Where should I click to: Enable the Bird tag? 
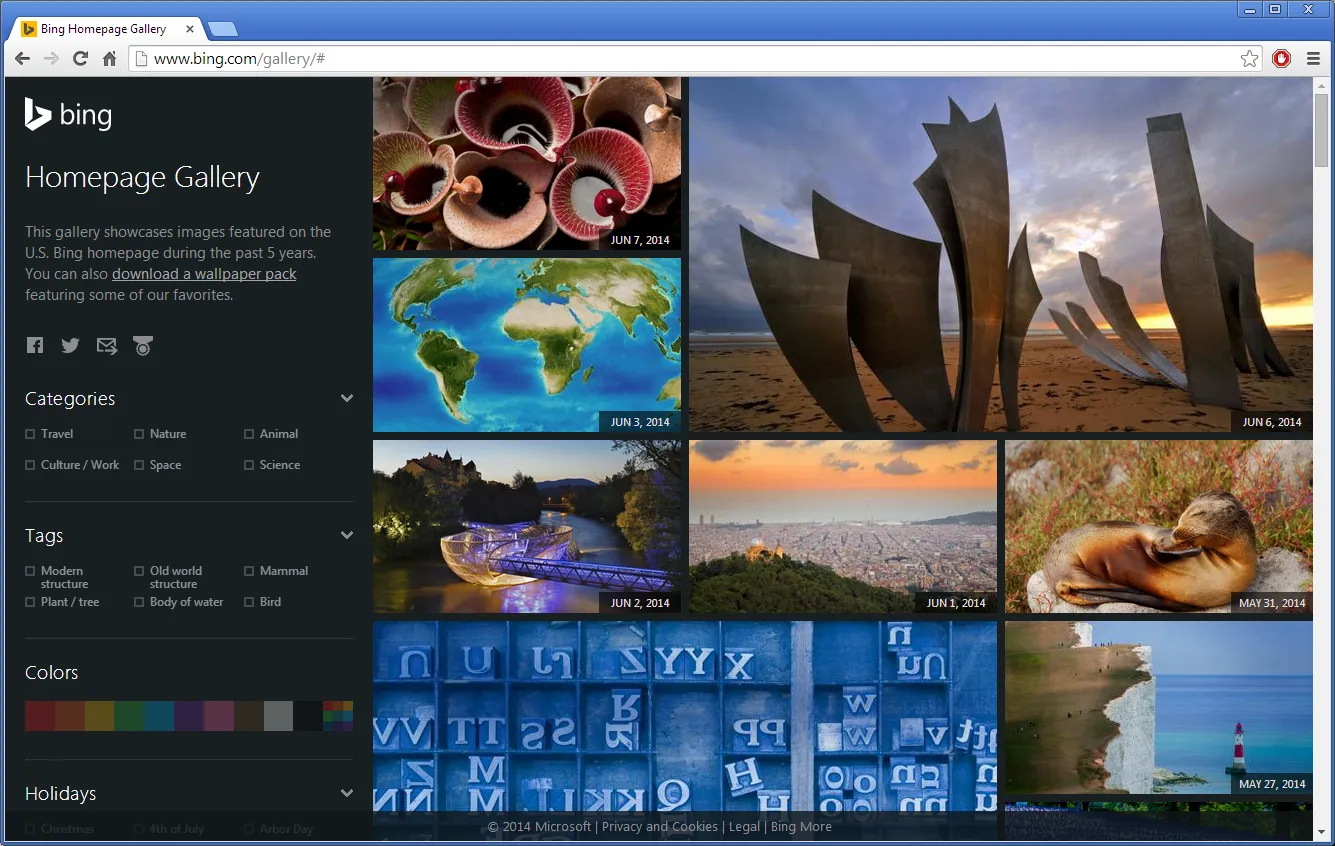249,602
